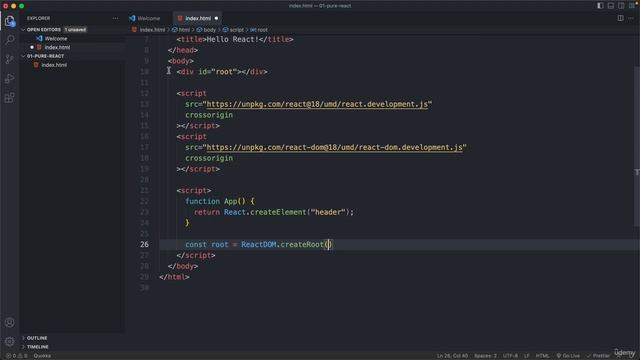Click index.html breadcrumb segment
This screenshot has width=640, height=360.
(152, 30)
